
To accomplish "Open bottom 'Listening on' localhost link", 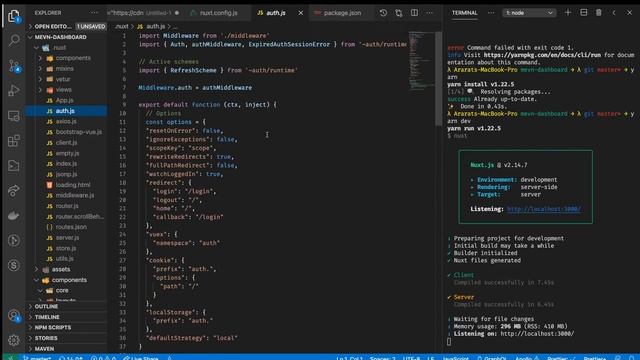I will 537,333.
